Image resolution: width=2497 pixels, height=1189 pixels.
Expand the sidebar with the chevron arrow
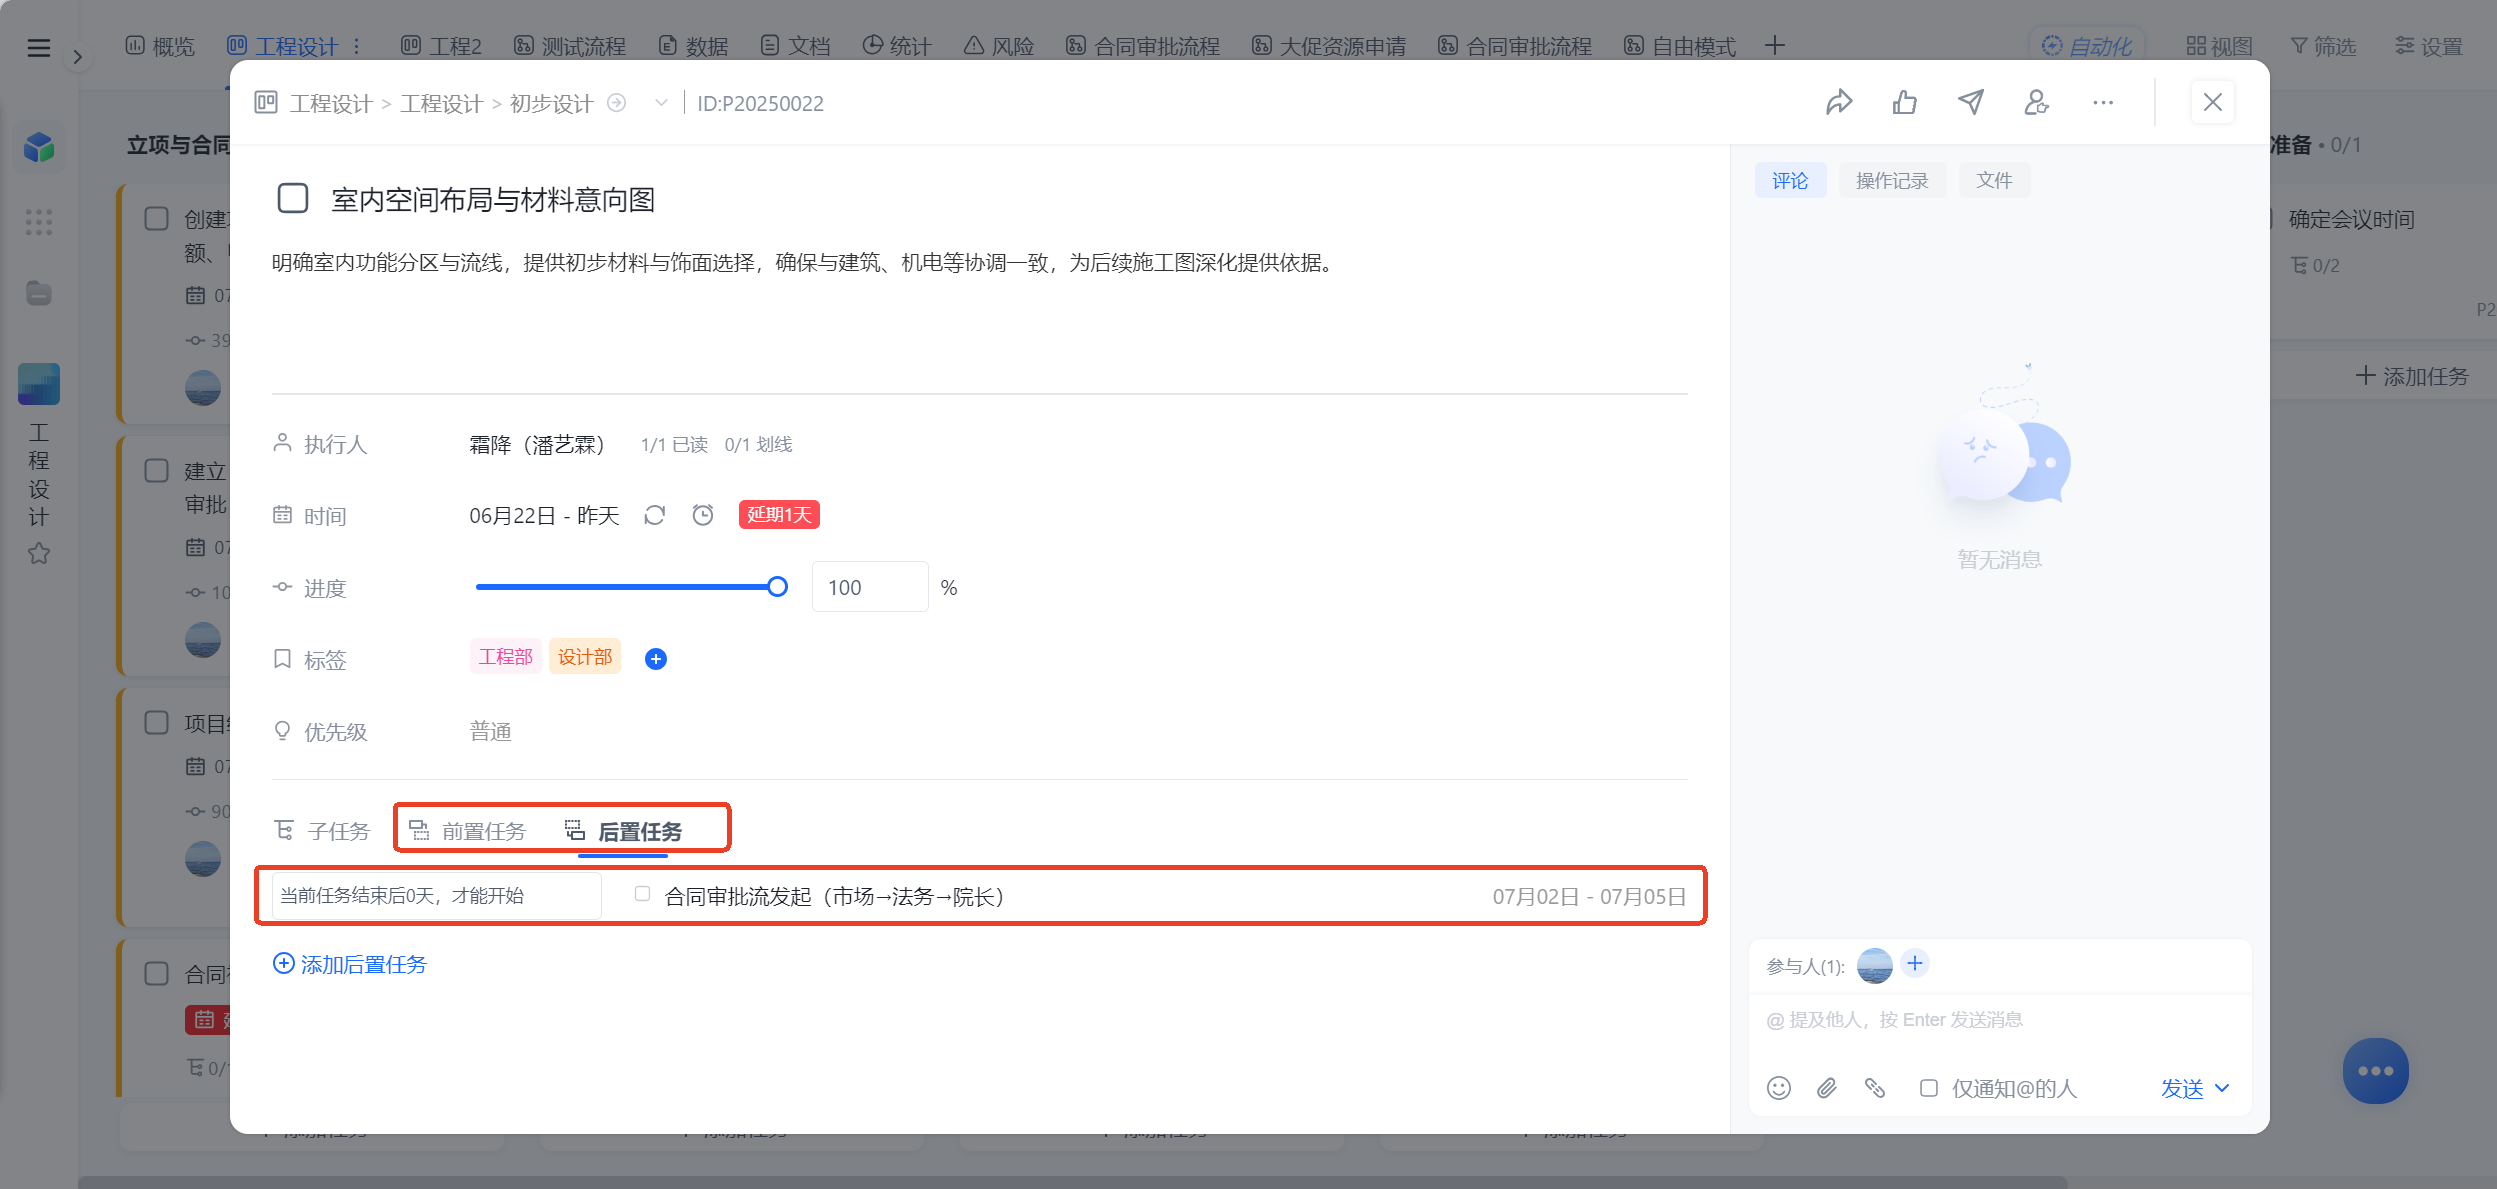[x=77, y=57]
